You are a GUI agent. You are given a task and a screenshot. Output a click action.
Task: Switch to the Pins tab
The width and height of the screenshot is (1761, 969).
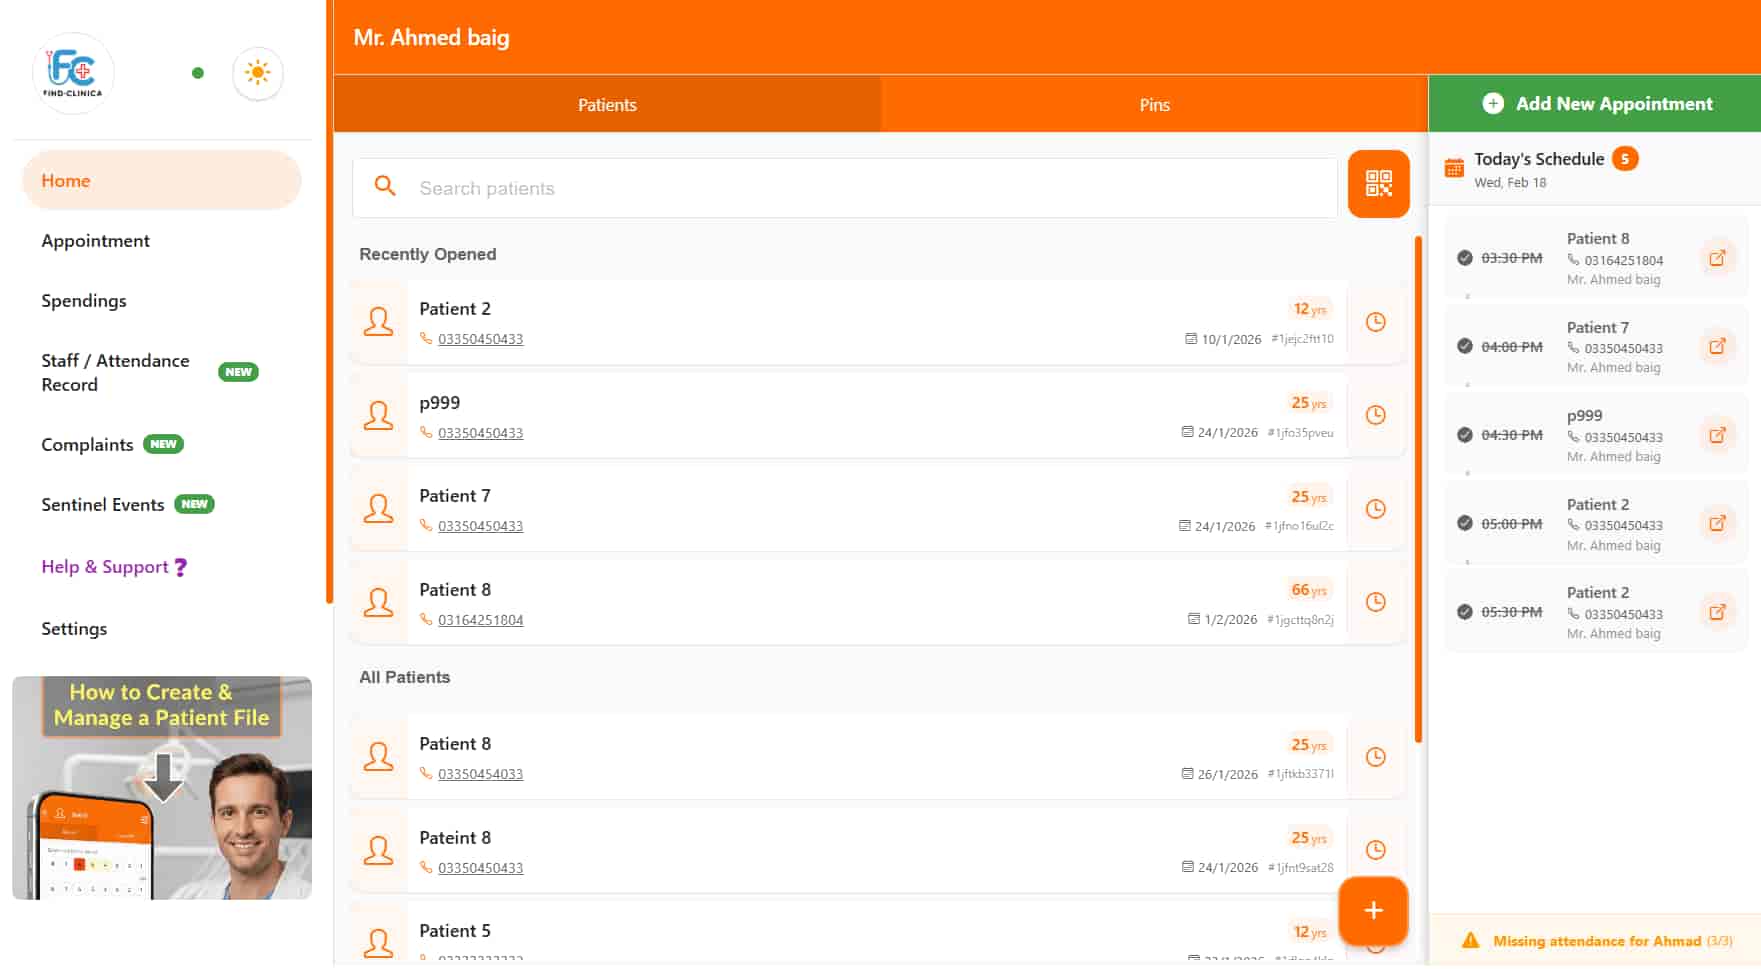(1154, 105)
